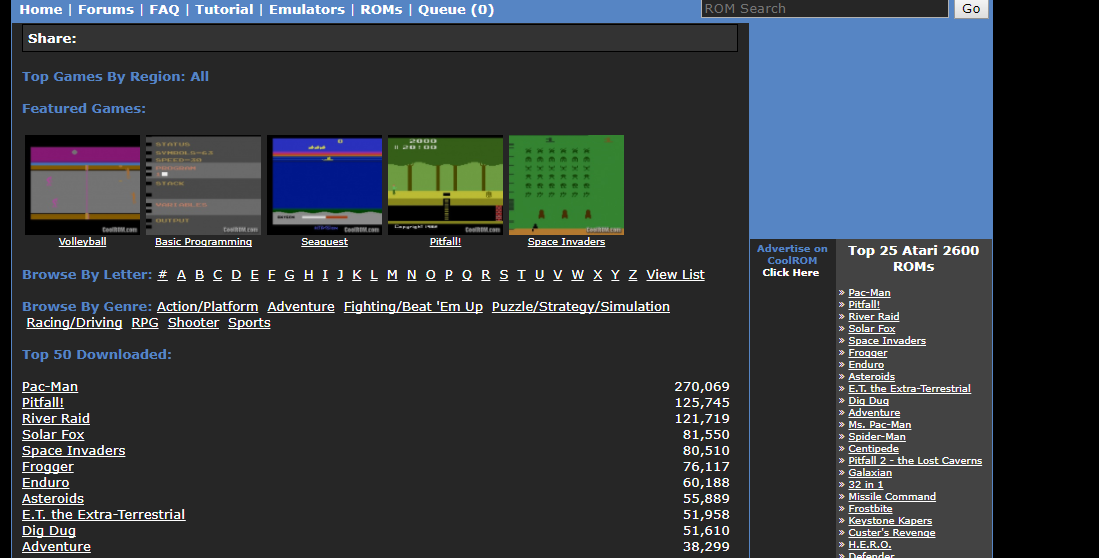Screen dimensions: 1099x558
Task: Open Keystone Kapers sidebar link
Action: (890, 520)
